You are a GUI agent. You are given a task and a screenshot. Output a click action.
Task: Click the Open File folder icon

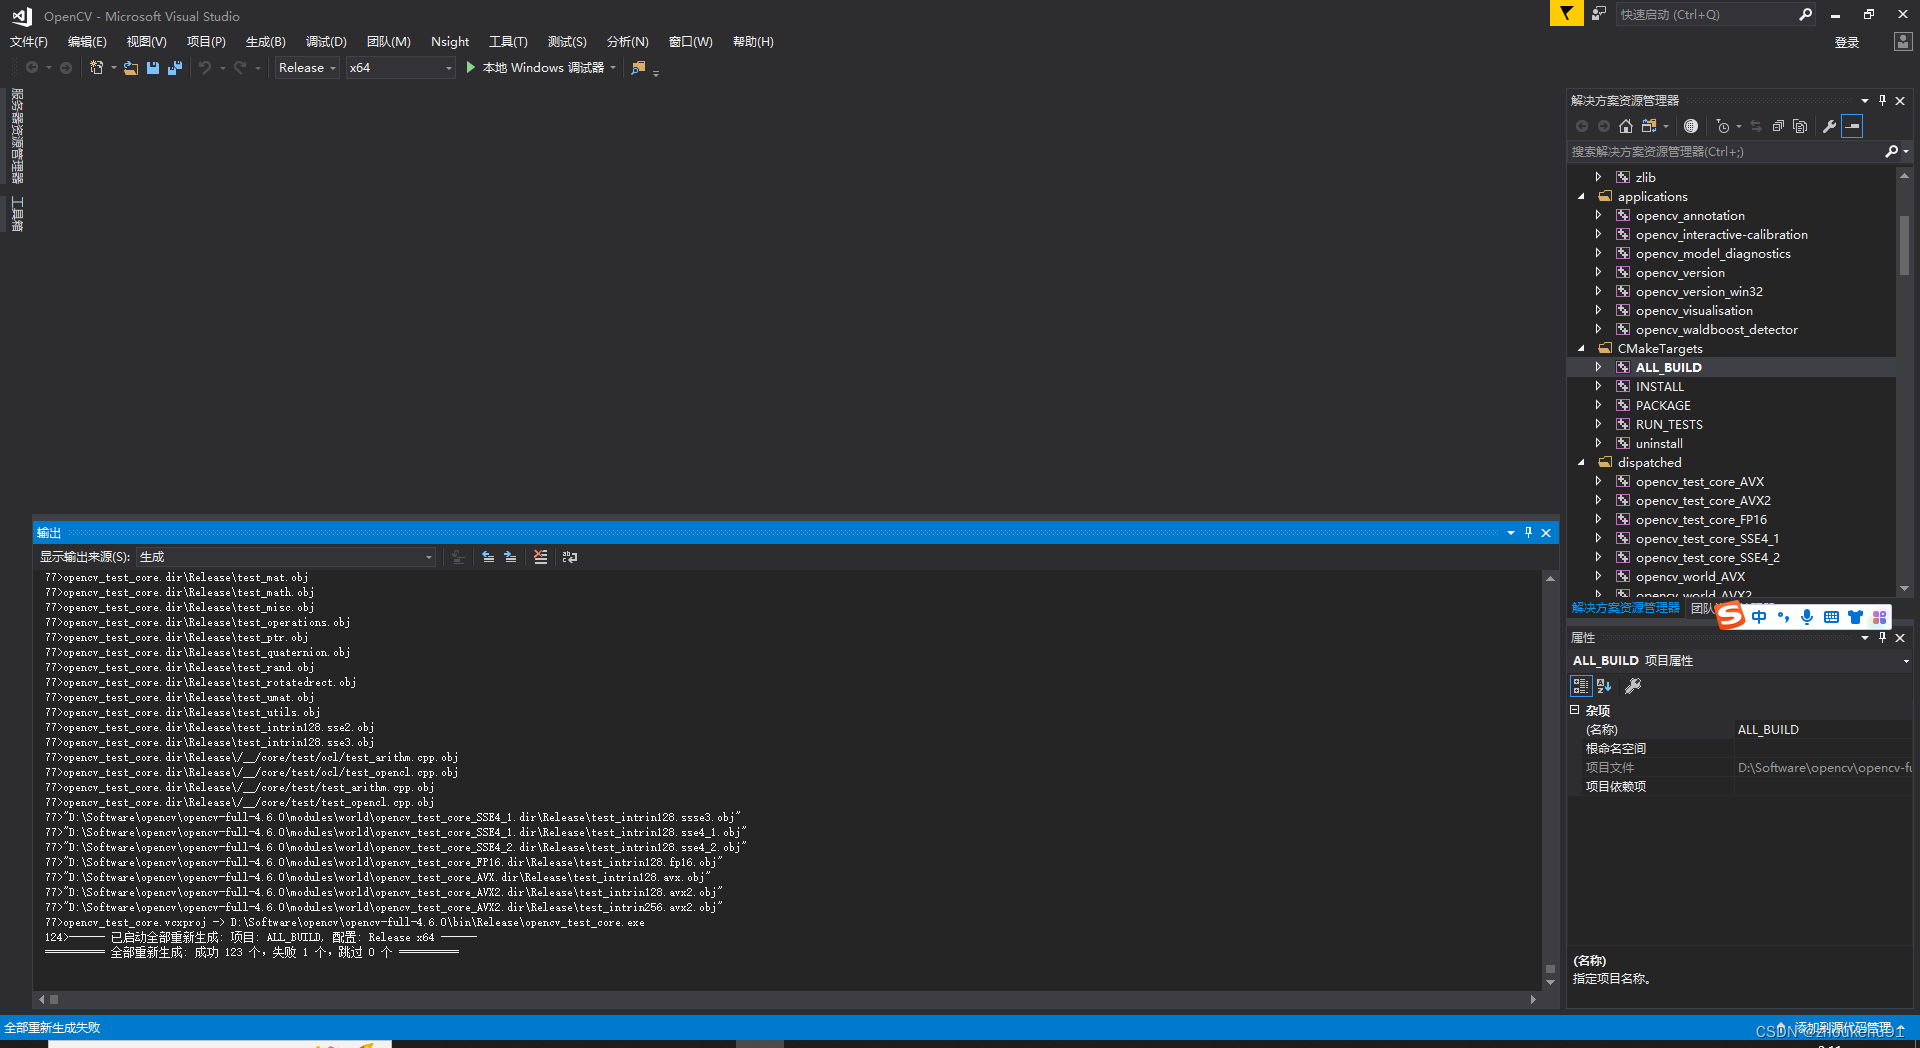point(131,67)
